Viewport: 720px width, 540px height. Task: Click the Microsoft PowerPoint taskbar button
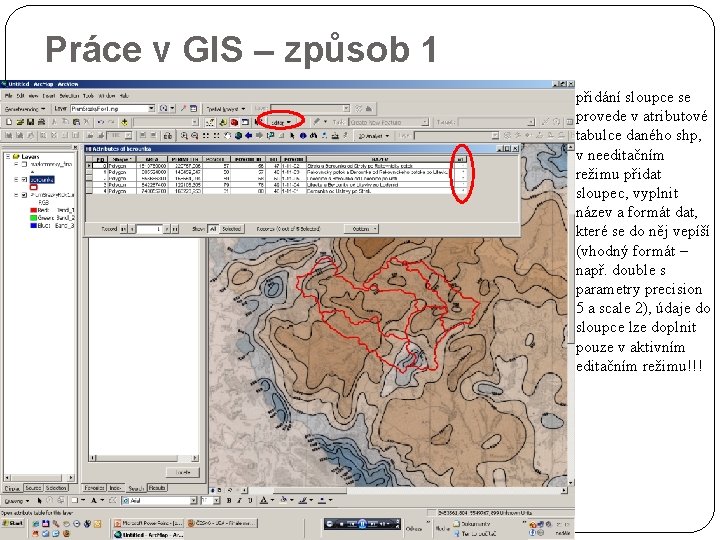pos(148,523)
